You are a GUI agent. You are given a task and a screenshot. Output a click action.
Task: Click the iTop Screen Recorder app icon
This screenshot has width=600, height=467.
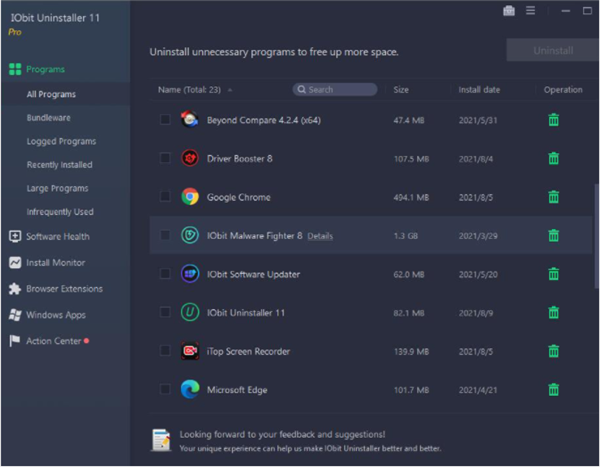[190, 351]
